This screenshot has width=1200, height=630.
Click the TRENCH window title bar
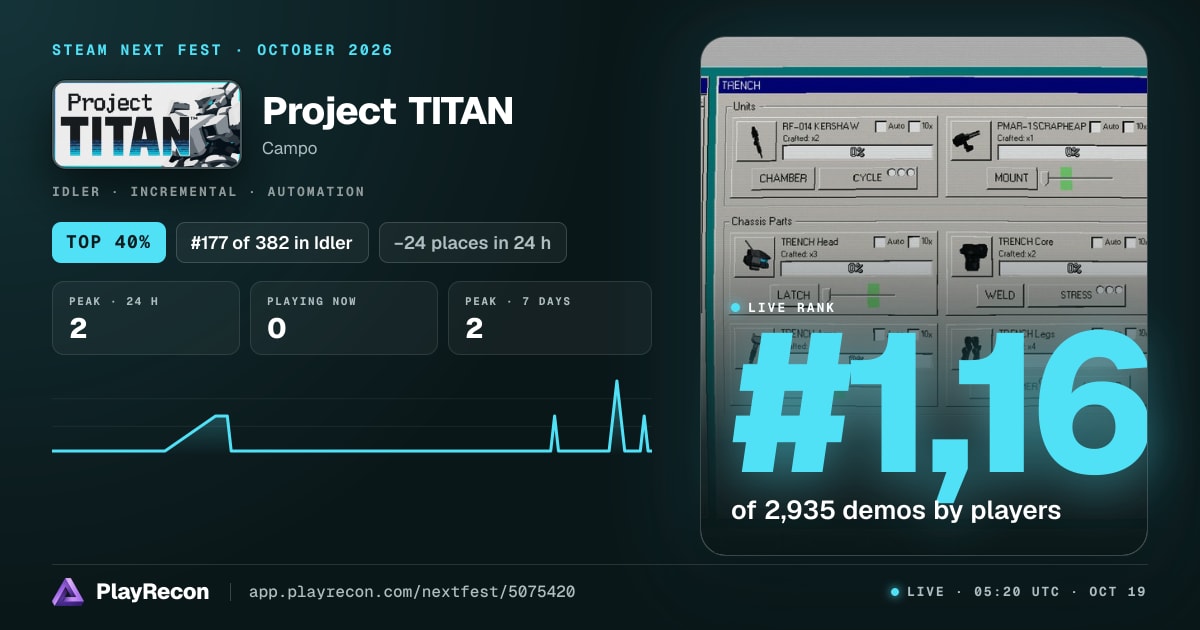(932, 86)
